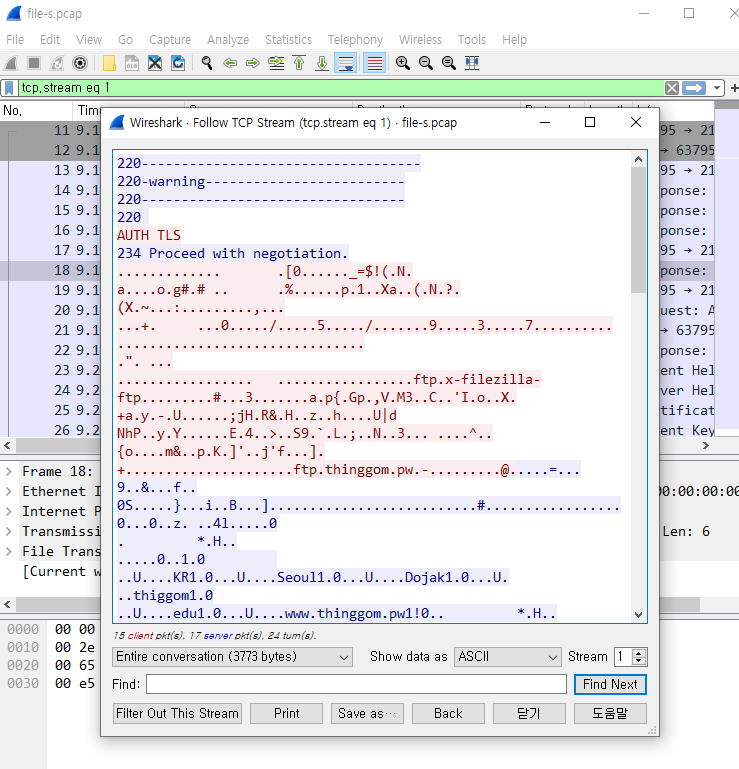This screenshot has height=769, width=739.
Task: Click the Stream number field
Action: pyautogui.click(x=623, y=657)
